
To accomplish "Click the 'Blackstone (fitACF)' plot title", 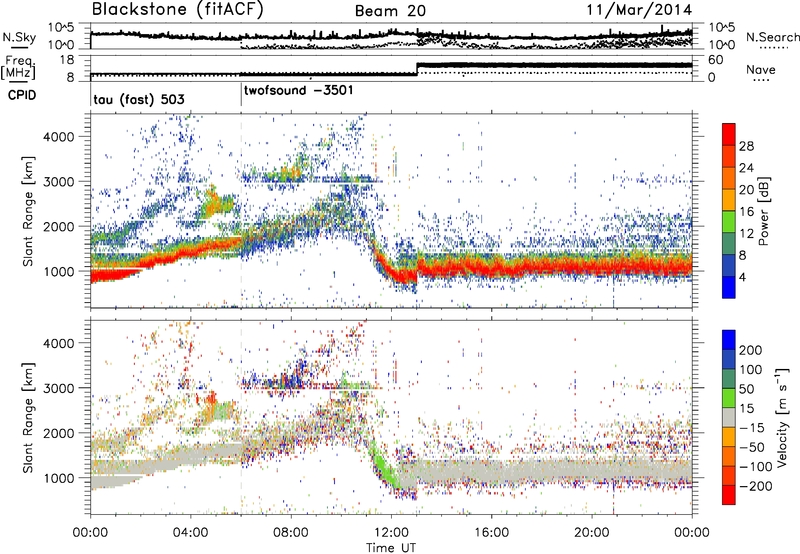I will click(x=178, y=10).
